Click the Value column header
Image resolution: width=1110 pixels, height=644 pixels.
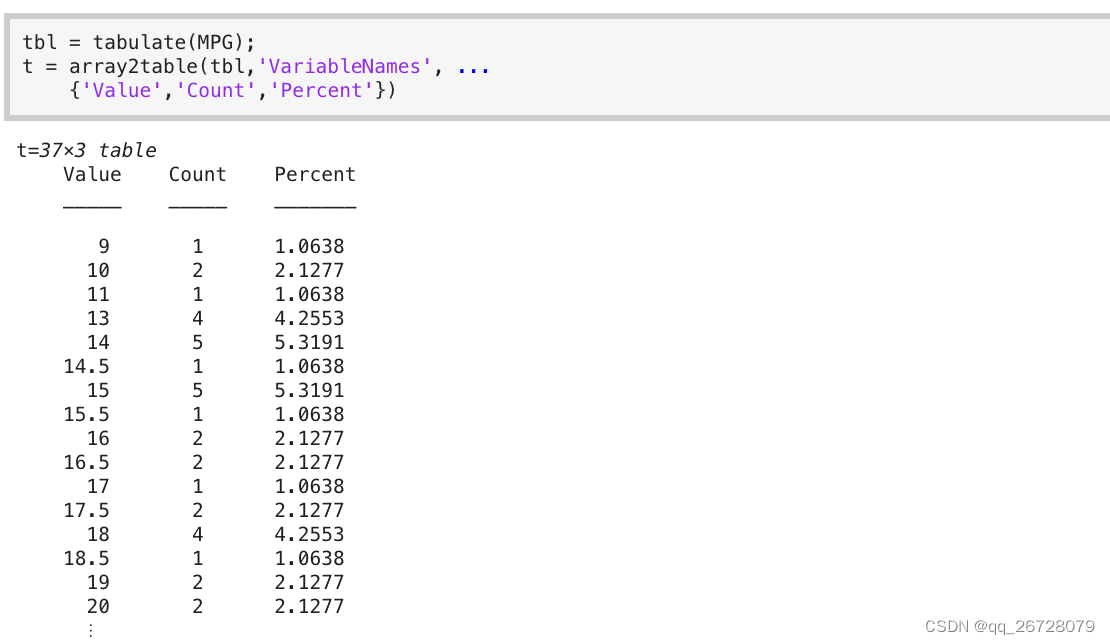(92, 174)
